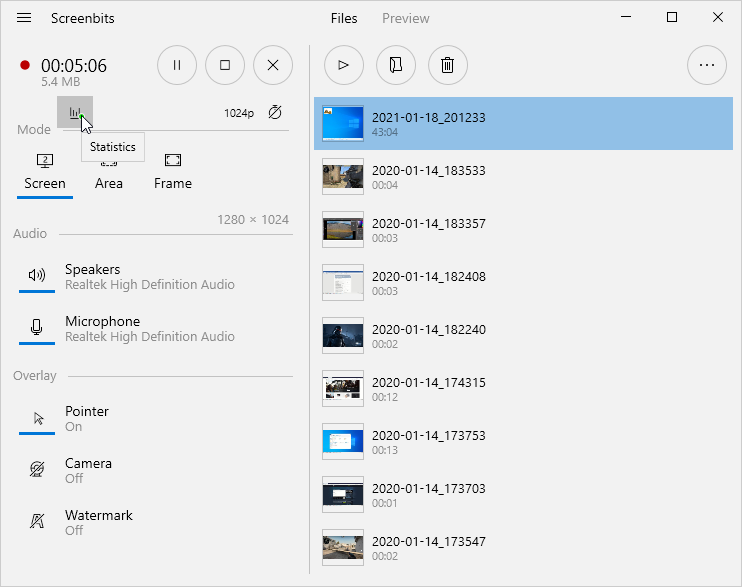Delete the selected recording
Screen dimensions: 742x587
coord(448,65)
